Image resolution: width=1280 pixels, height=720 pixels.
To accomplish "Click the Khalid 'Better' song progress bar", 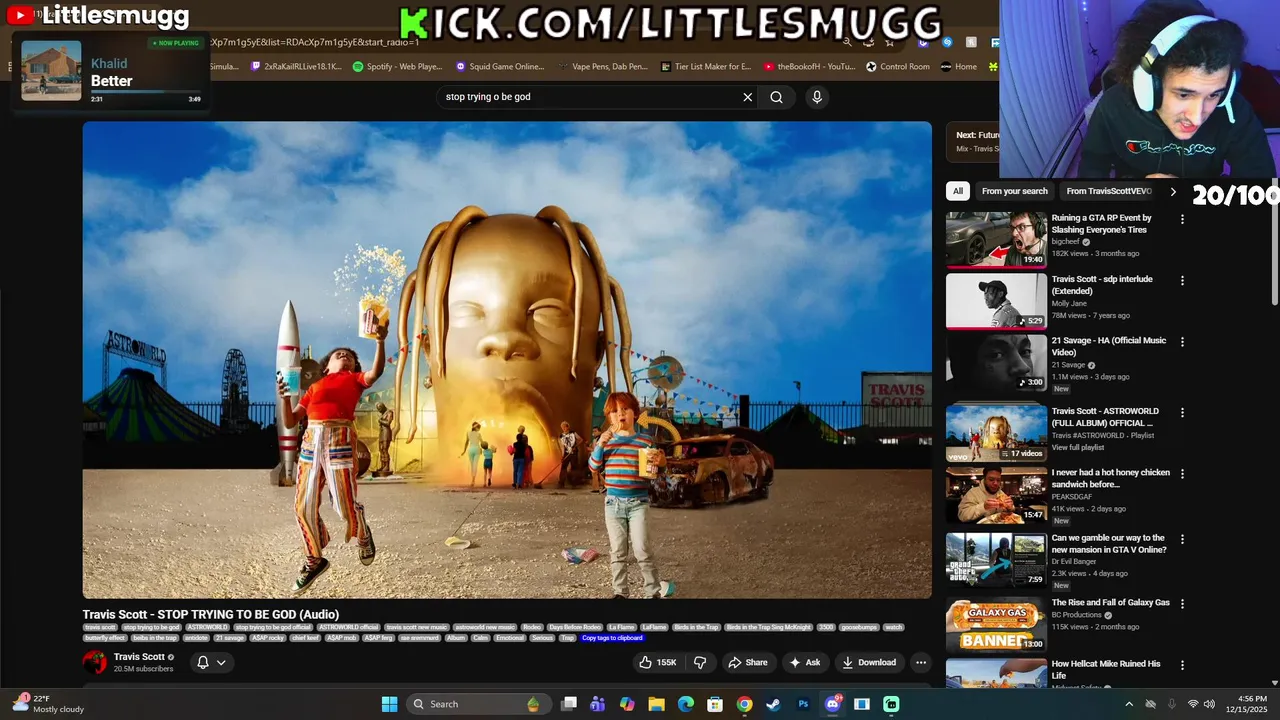I will coord(146,92).
